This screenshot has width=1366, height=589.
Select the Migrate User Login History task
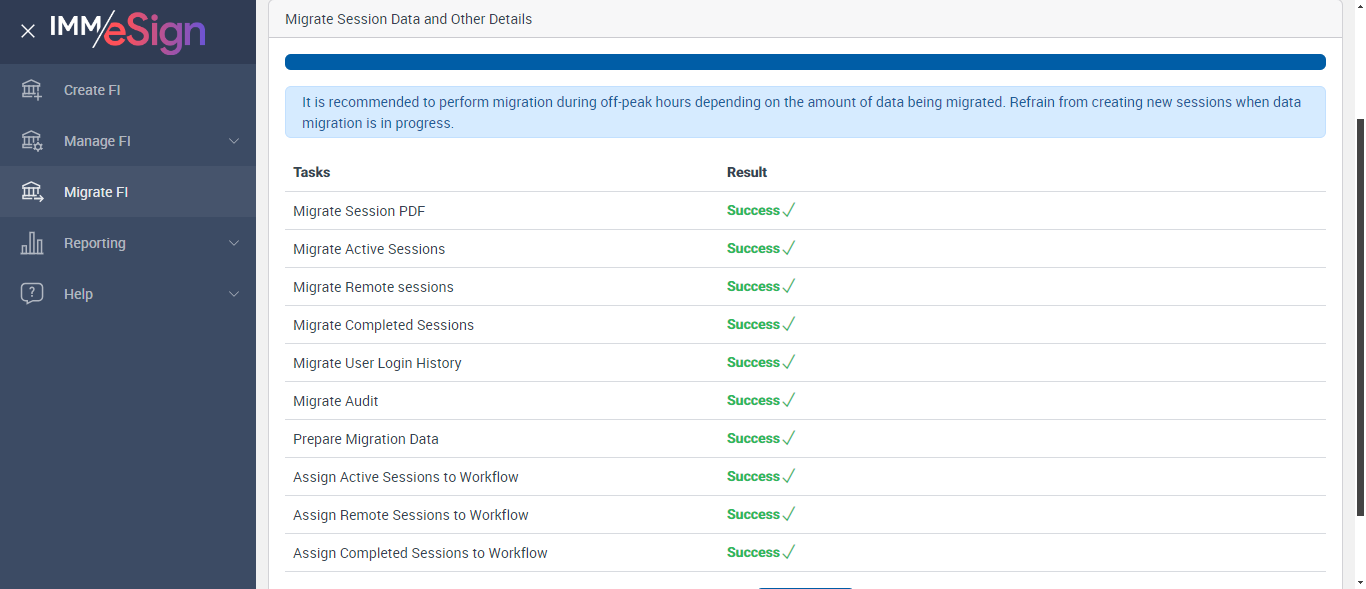[x=377, y=363]
